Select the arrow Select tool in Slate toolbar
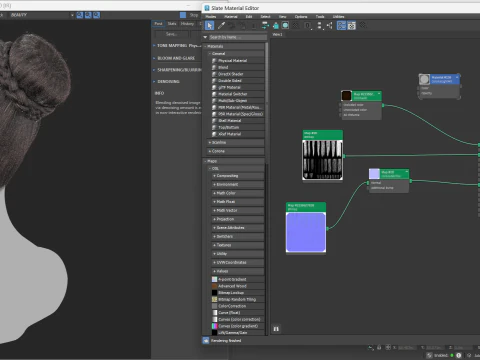 [209, 25]
